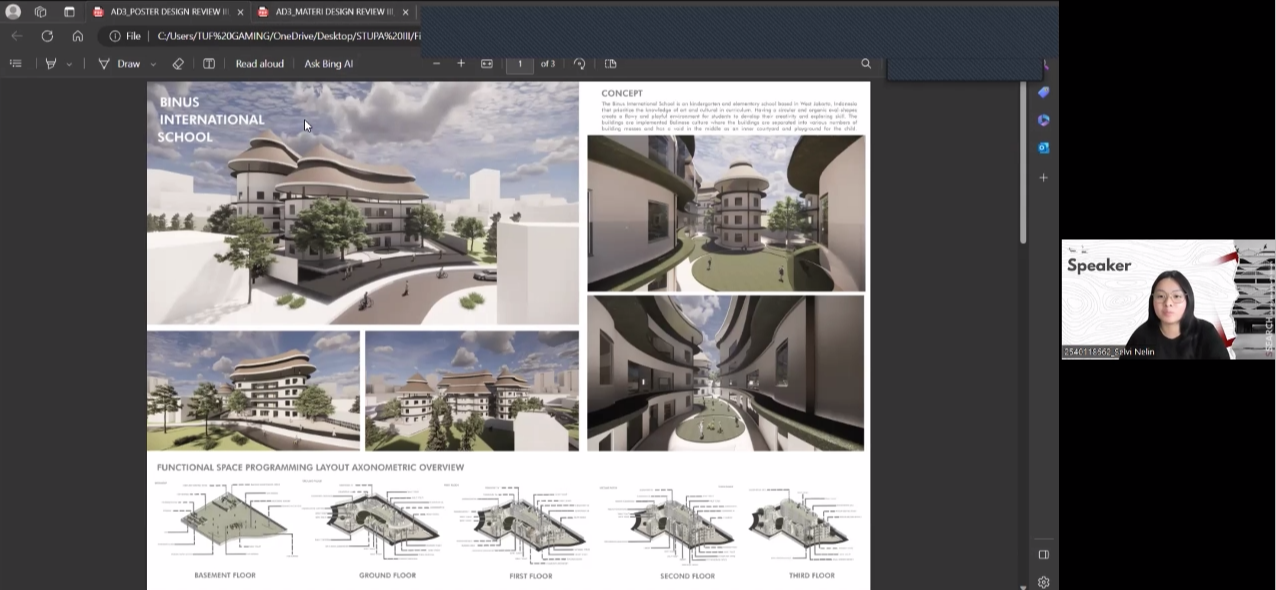The width and height of the screenshot is (1276, 590).
Task: Search within the PDF
Action: (x=866, y=63)
